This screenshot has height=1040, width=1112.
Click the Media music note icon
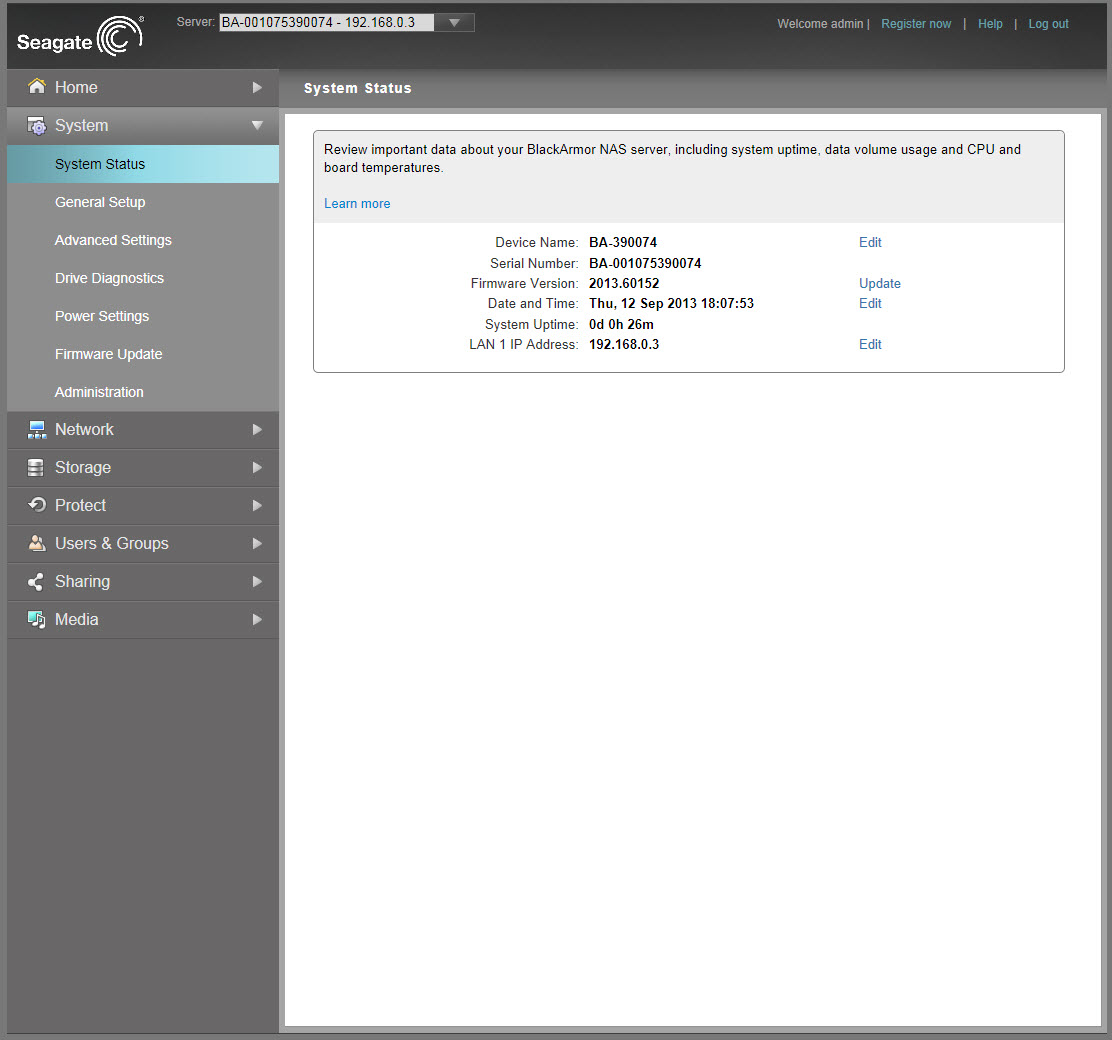tap(37, 619)
